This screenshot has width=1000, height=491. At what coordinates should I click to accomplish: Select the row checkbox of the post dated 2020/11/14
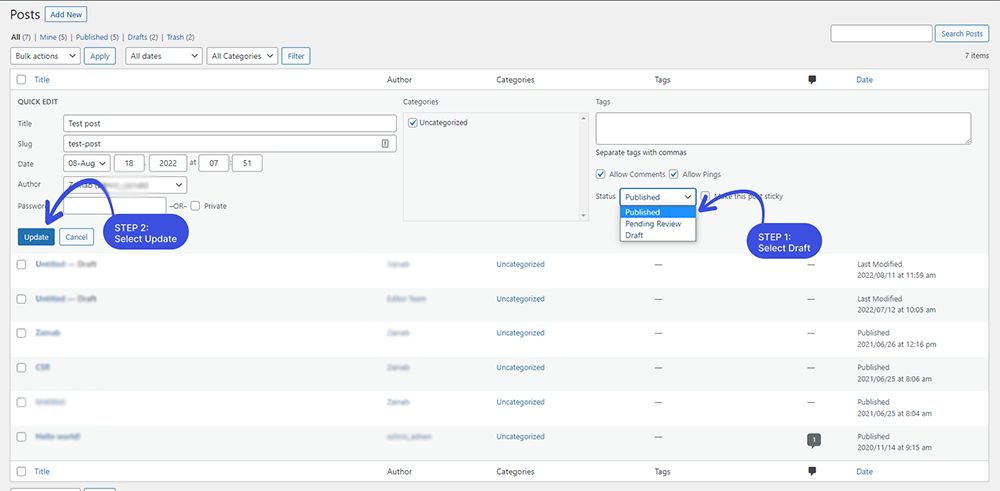(22, 437)
